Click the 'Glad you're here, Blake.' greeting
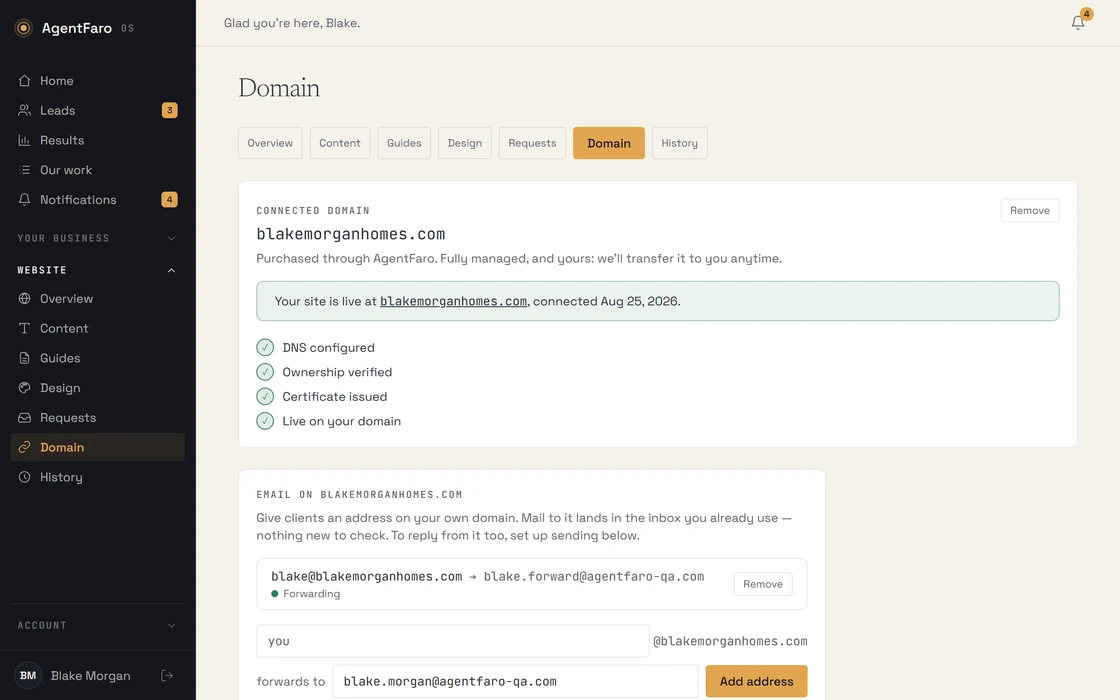The image size is (1120, 700). [x=292, y=23]
